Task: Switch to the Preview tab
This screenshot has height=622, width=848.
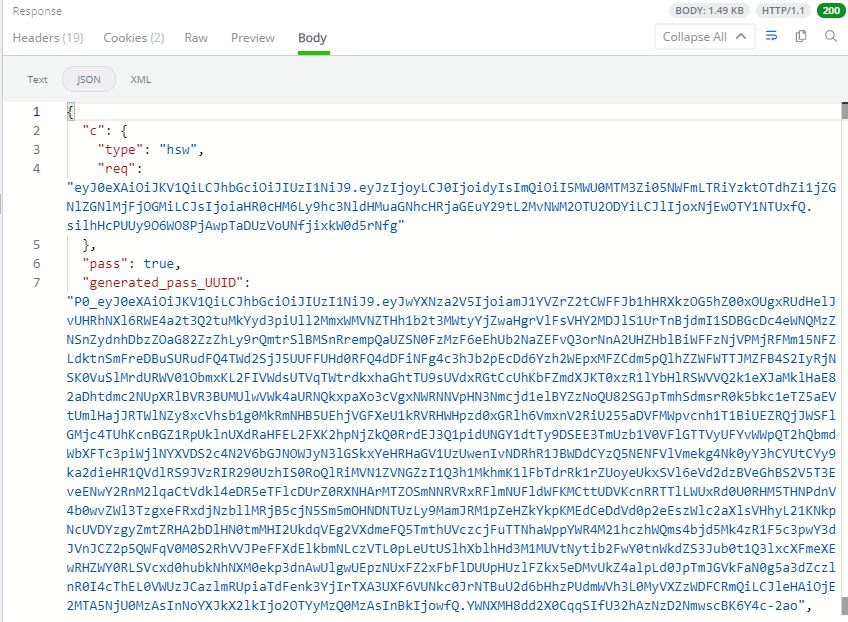Action: click(x=252, y=37)
